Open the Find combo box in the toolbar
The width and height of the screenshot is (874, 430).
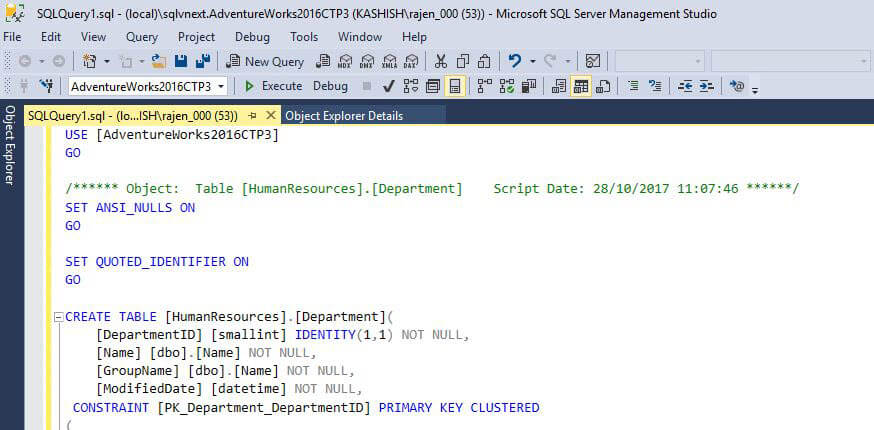pyautogui.click(x=659, y=61)
